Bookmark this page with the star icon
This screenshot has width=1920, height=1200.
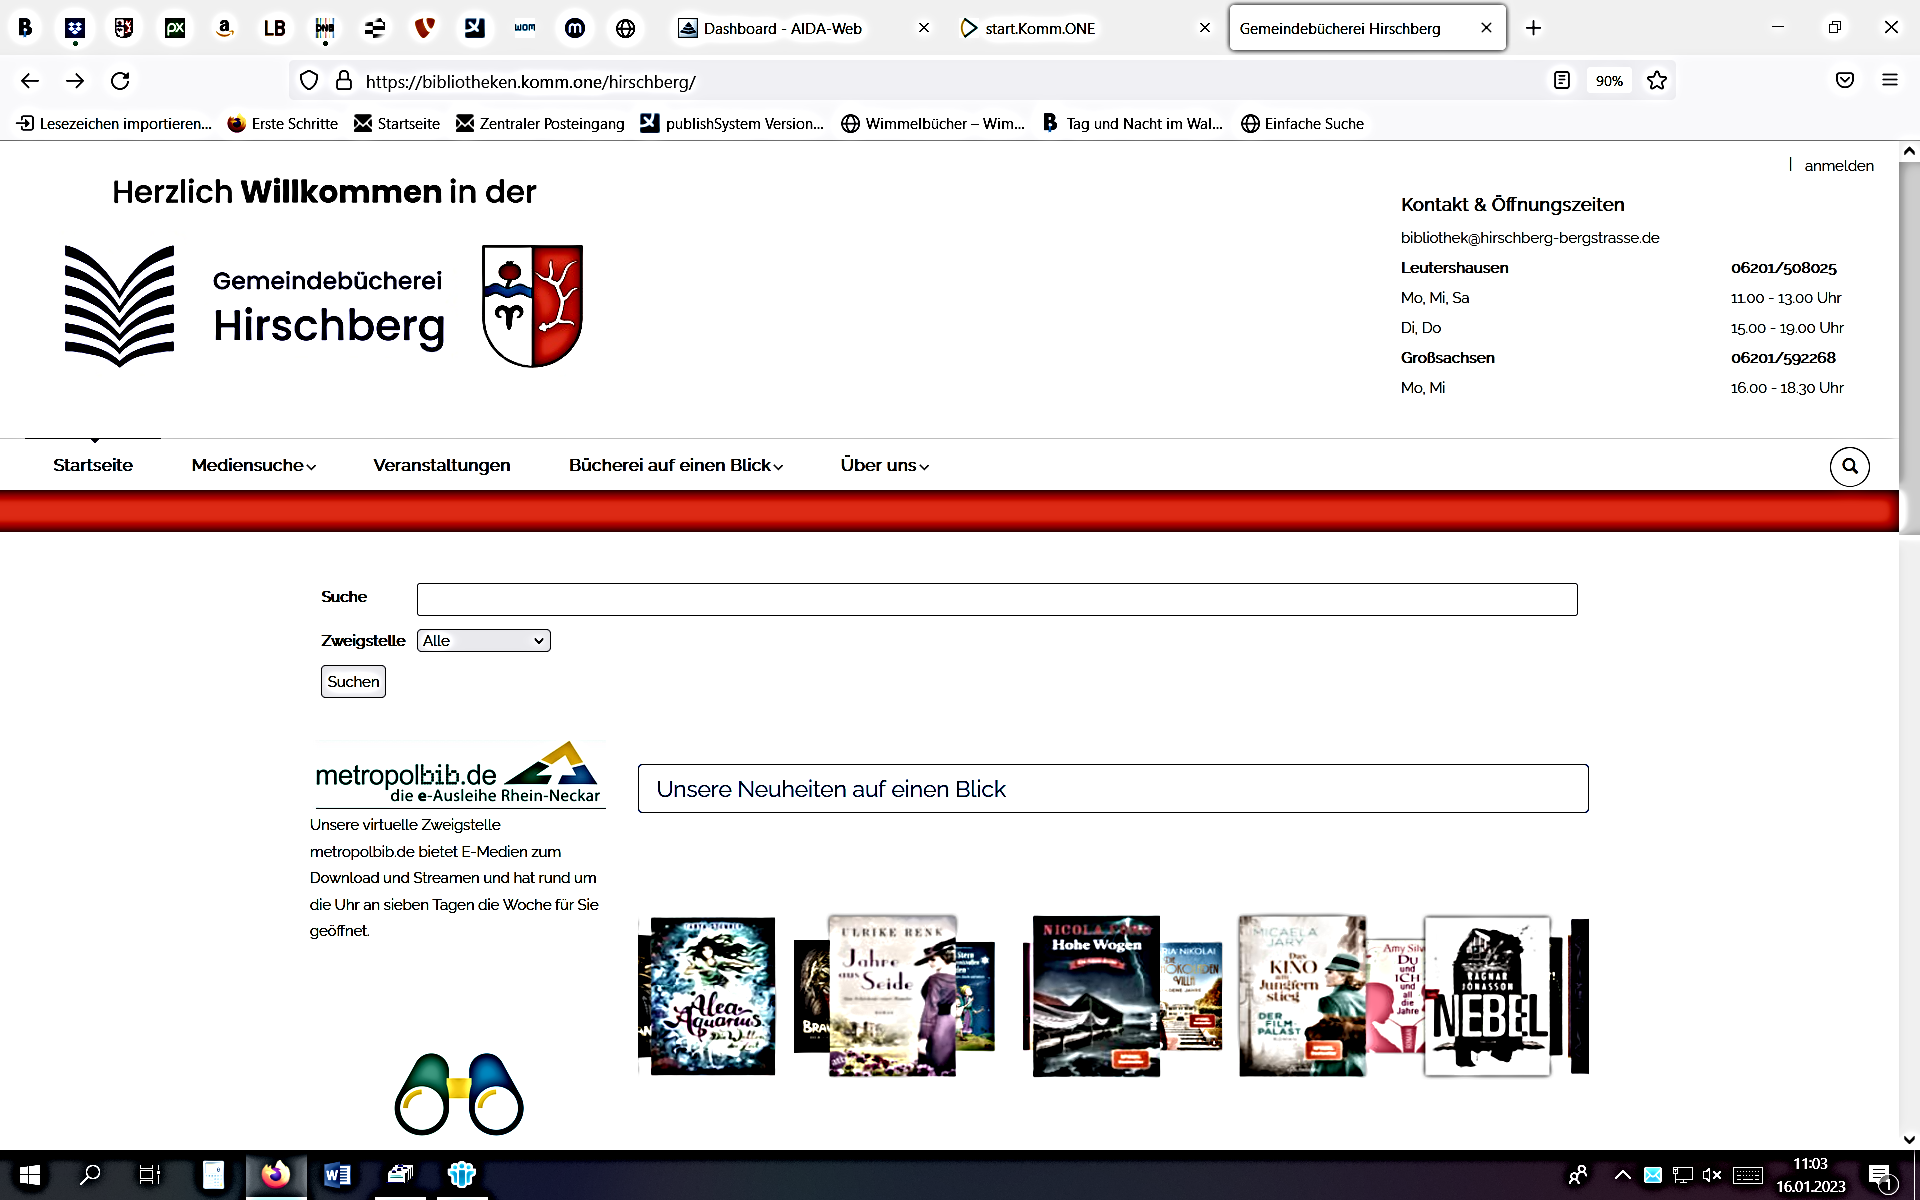(1657, 81)
